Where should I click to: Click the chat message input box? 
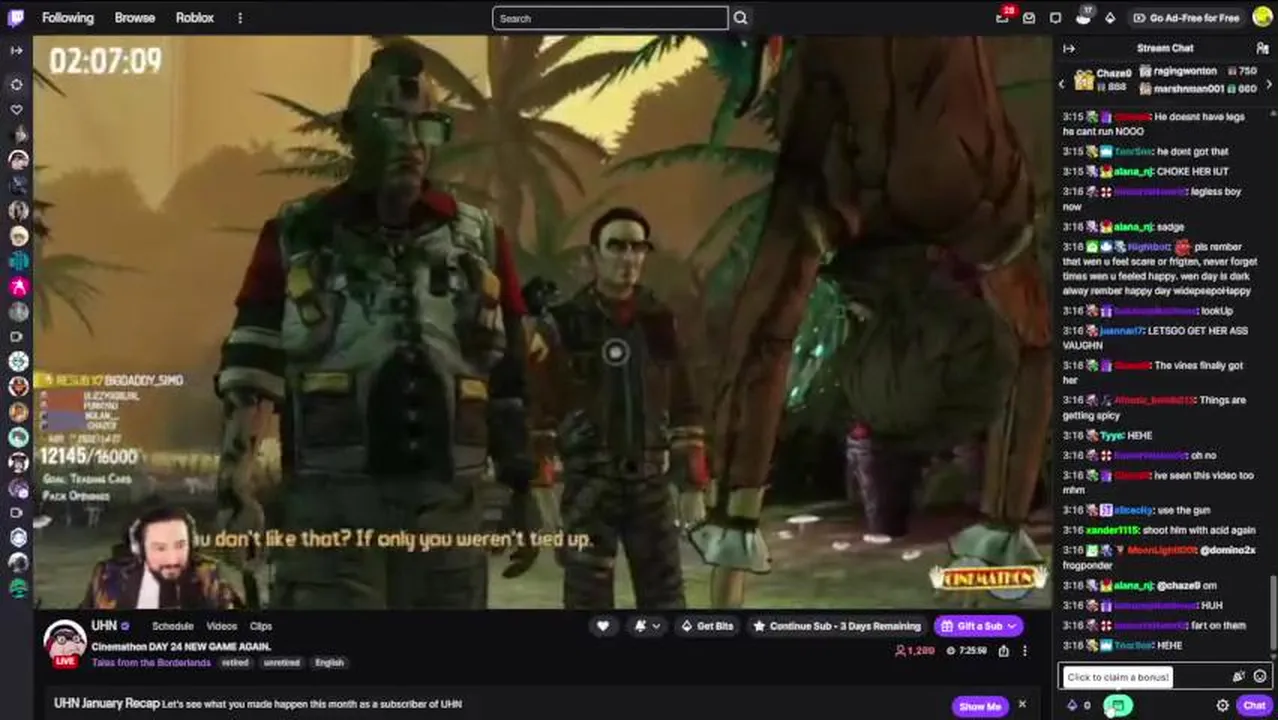point(1165,677)
